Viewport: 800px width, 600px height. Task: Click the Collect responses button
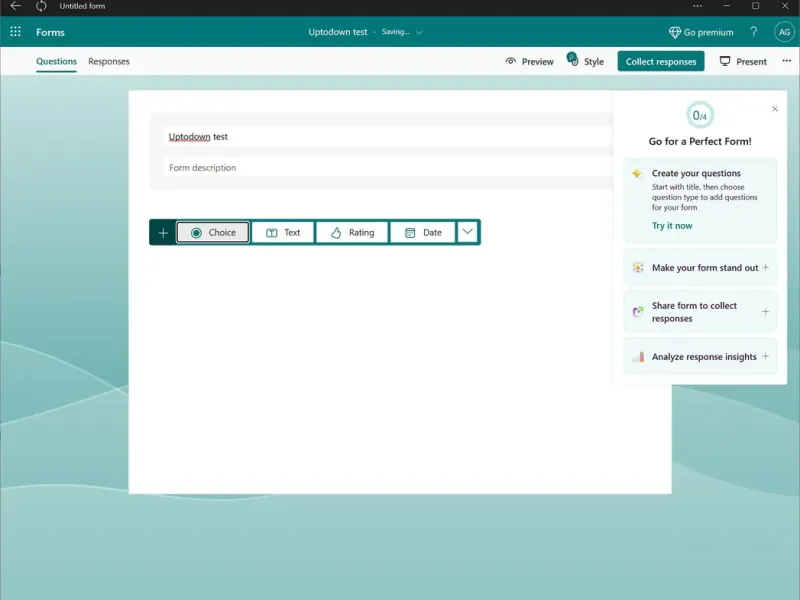tap(661, 61)
